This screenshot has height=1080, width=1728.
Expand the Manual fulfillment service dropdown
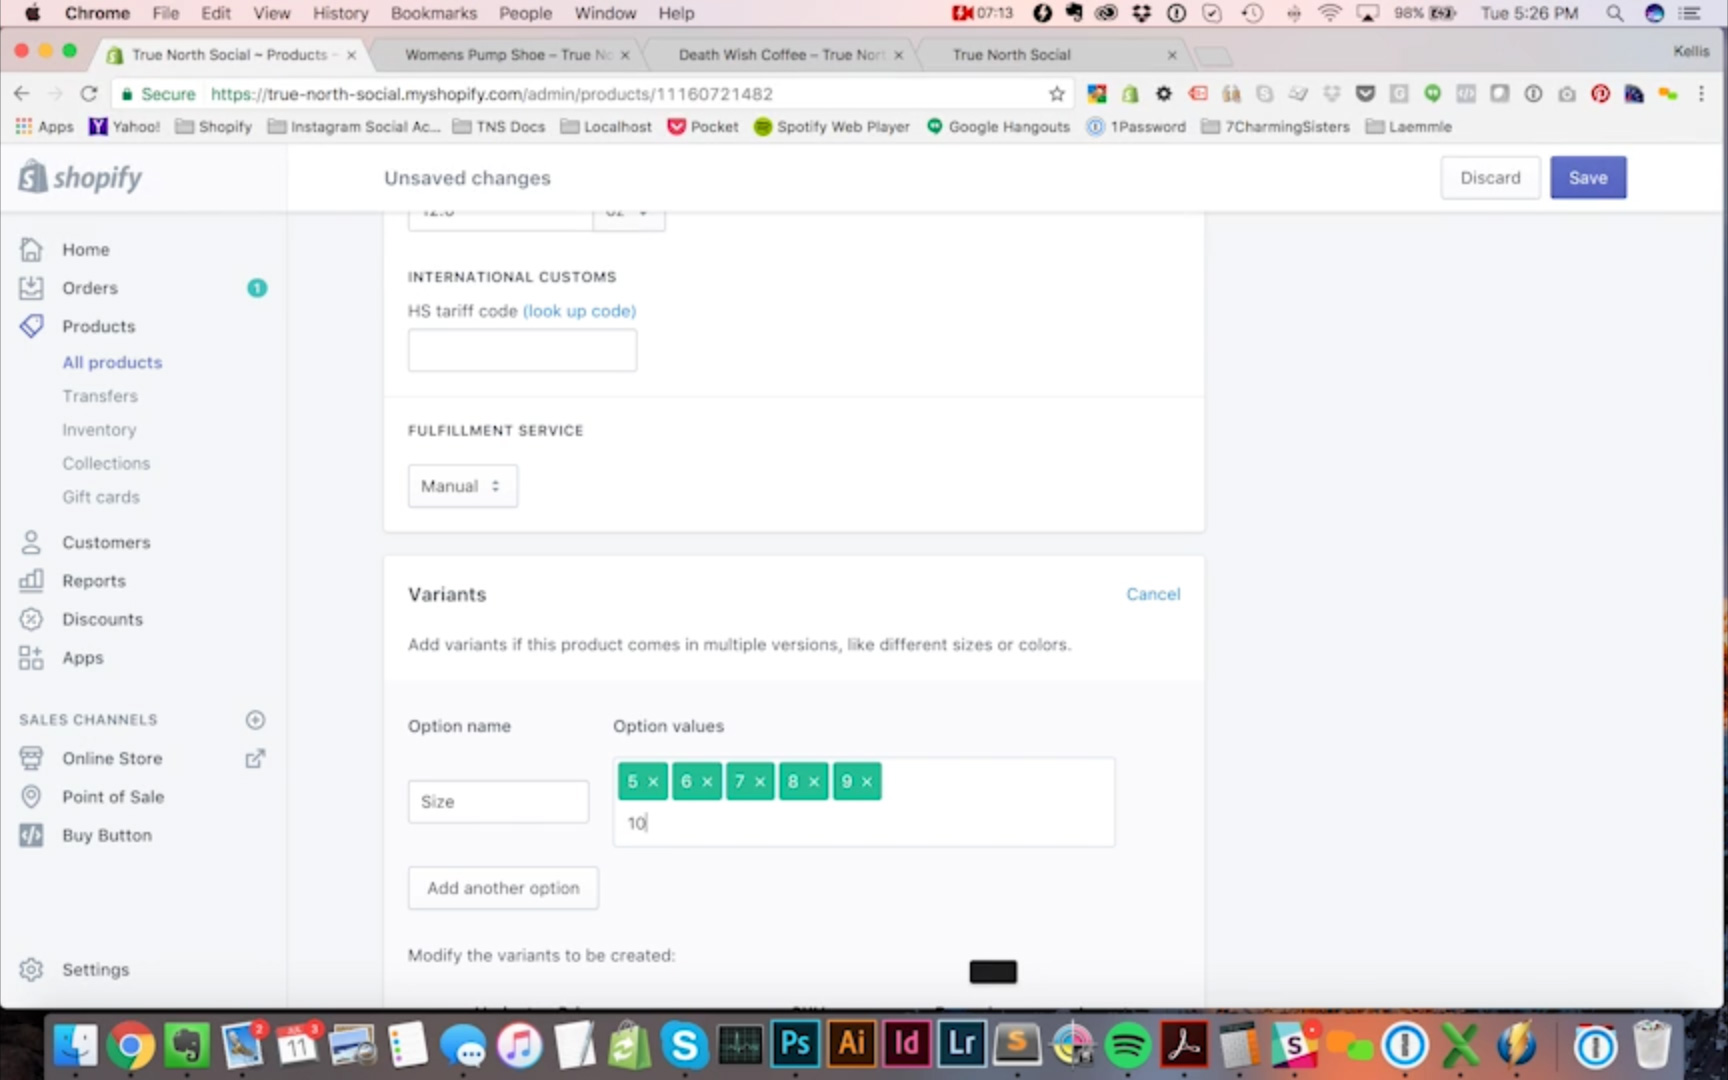click(x=462, y=486)
